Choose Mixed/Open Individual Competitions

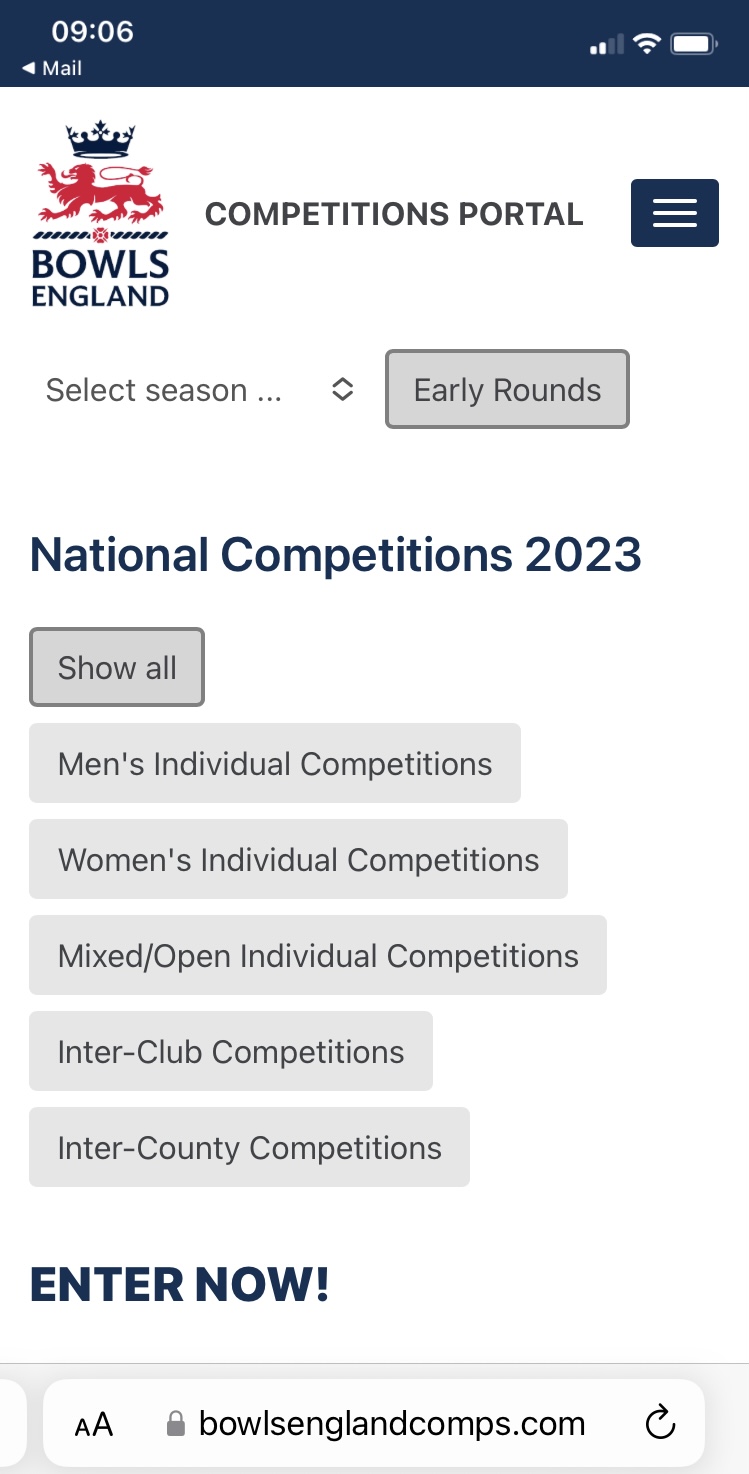tap(318, 955)
